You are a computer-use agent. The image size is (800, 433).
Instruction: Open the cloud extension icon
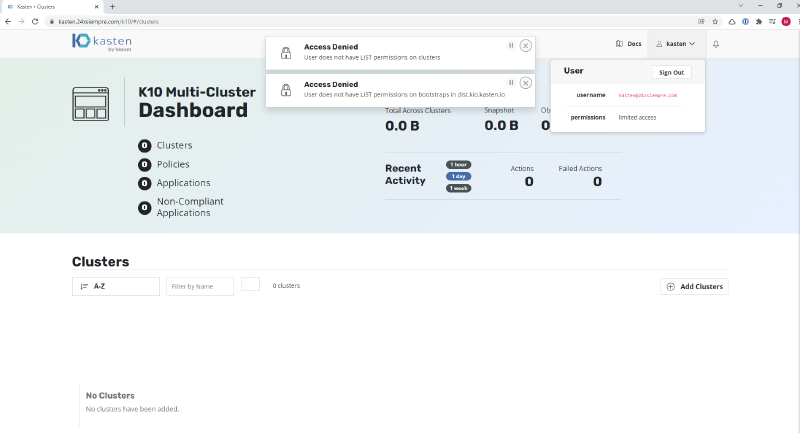(732, 21)
